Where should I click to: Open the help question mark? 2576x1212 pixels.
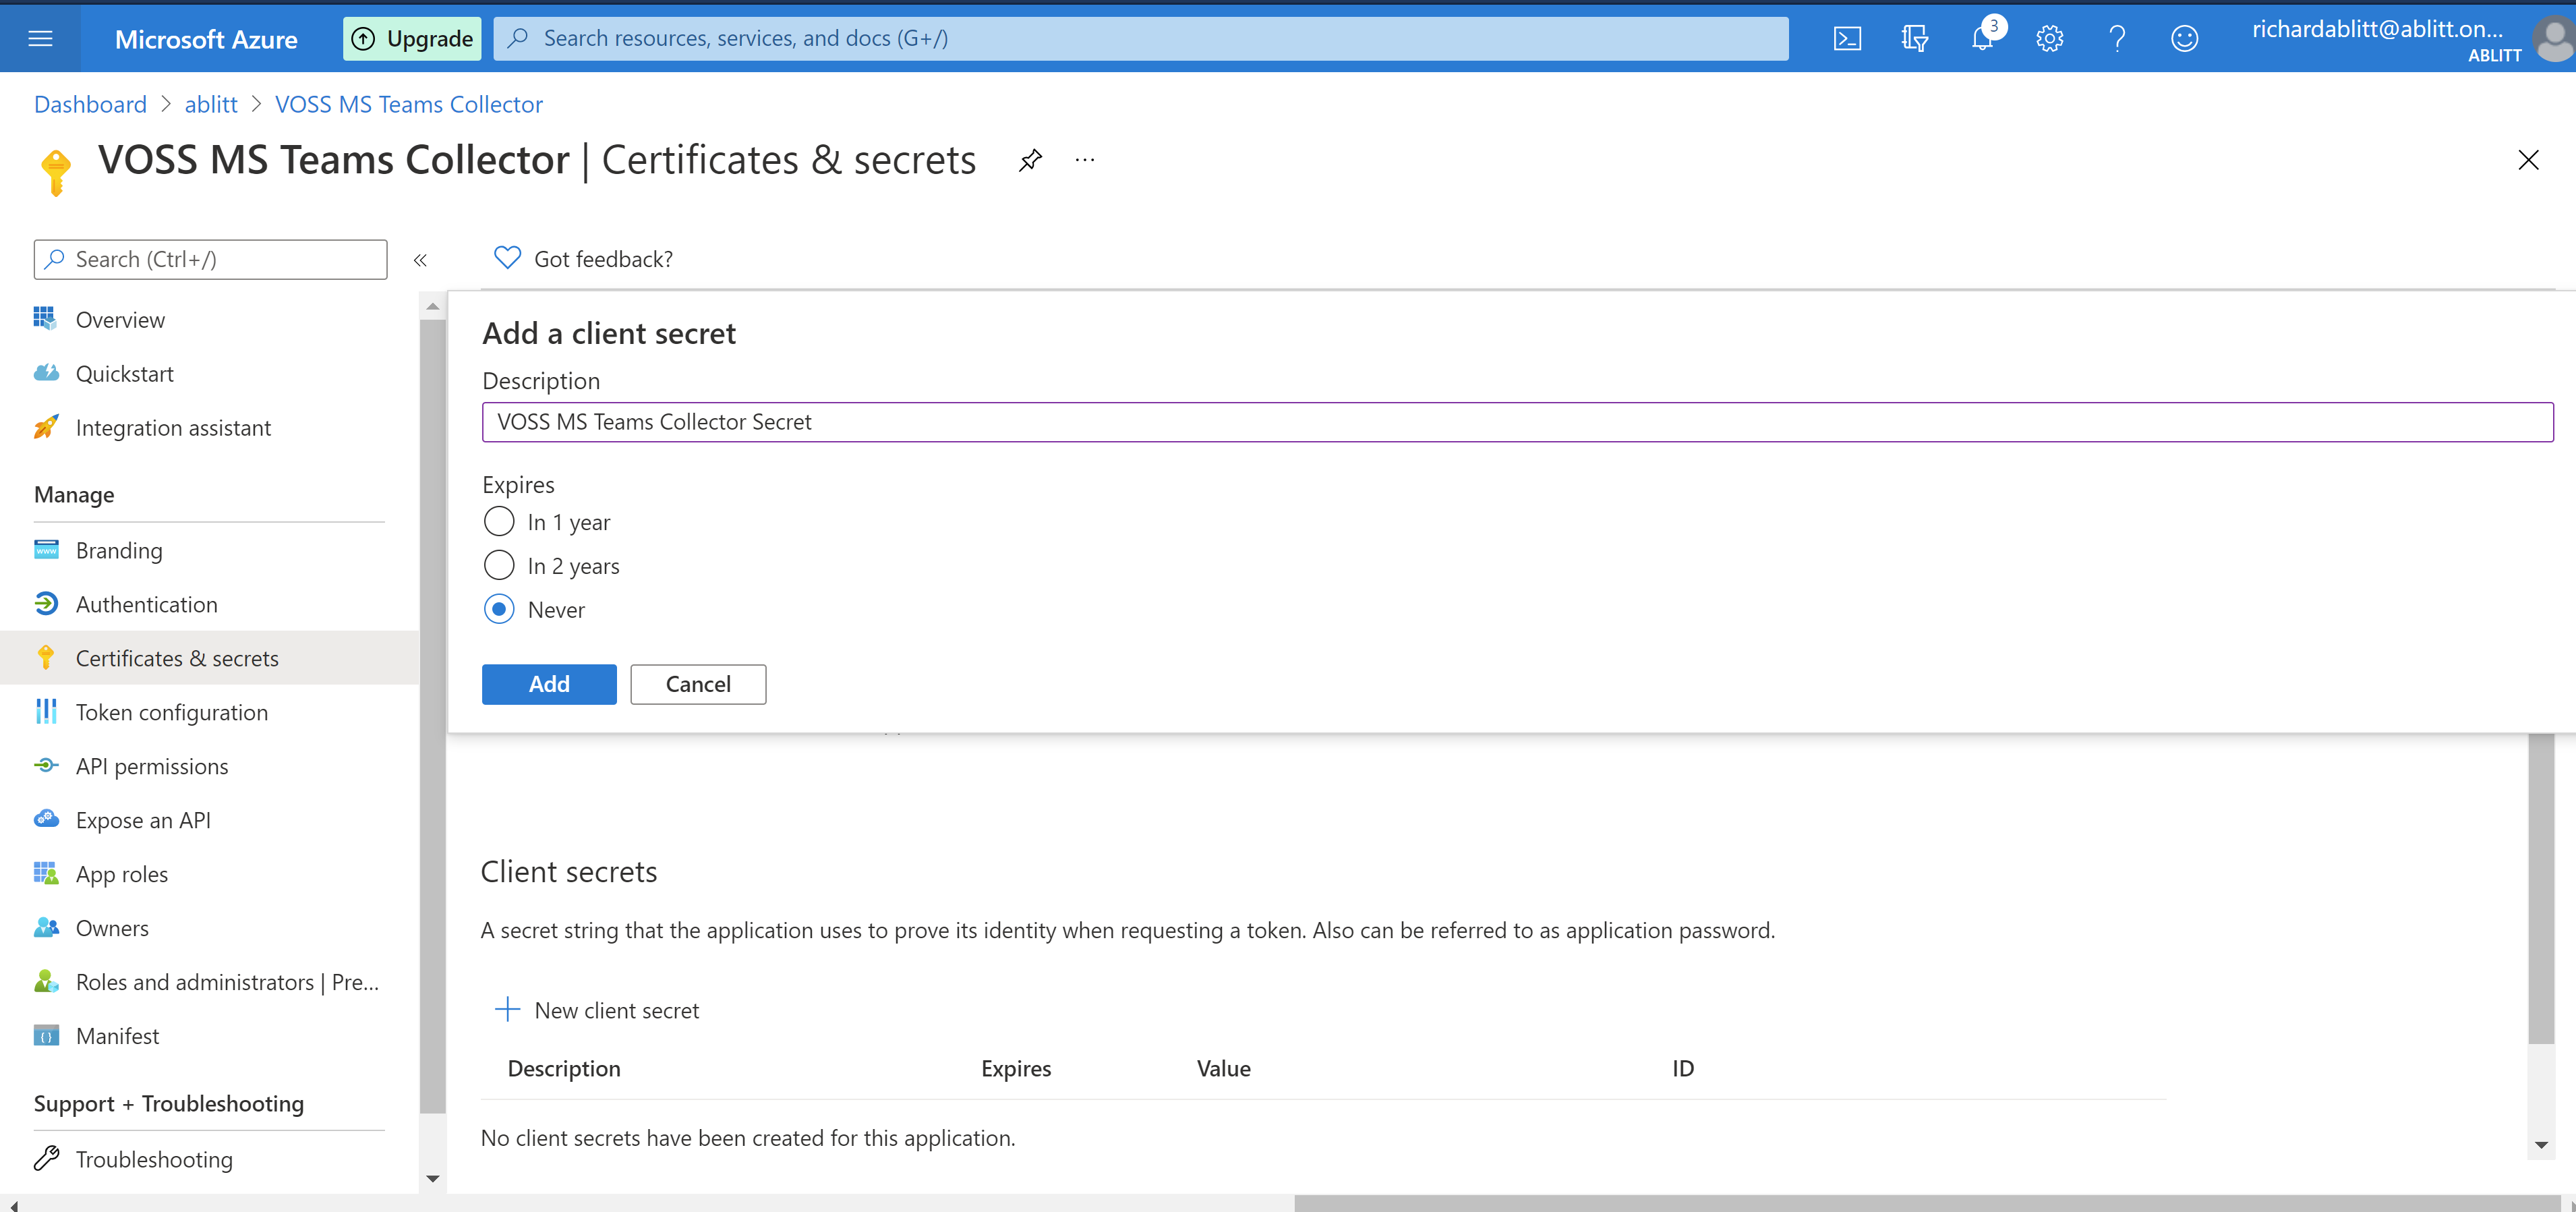coord(2116,38)
